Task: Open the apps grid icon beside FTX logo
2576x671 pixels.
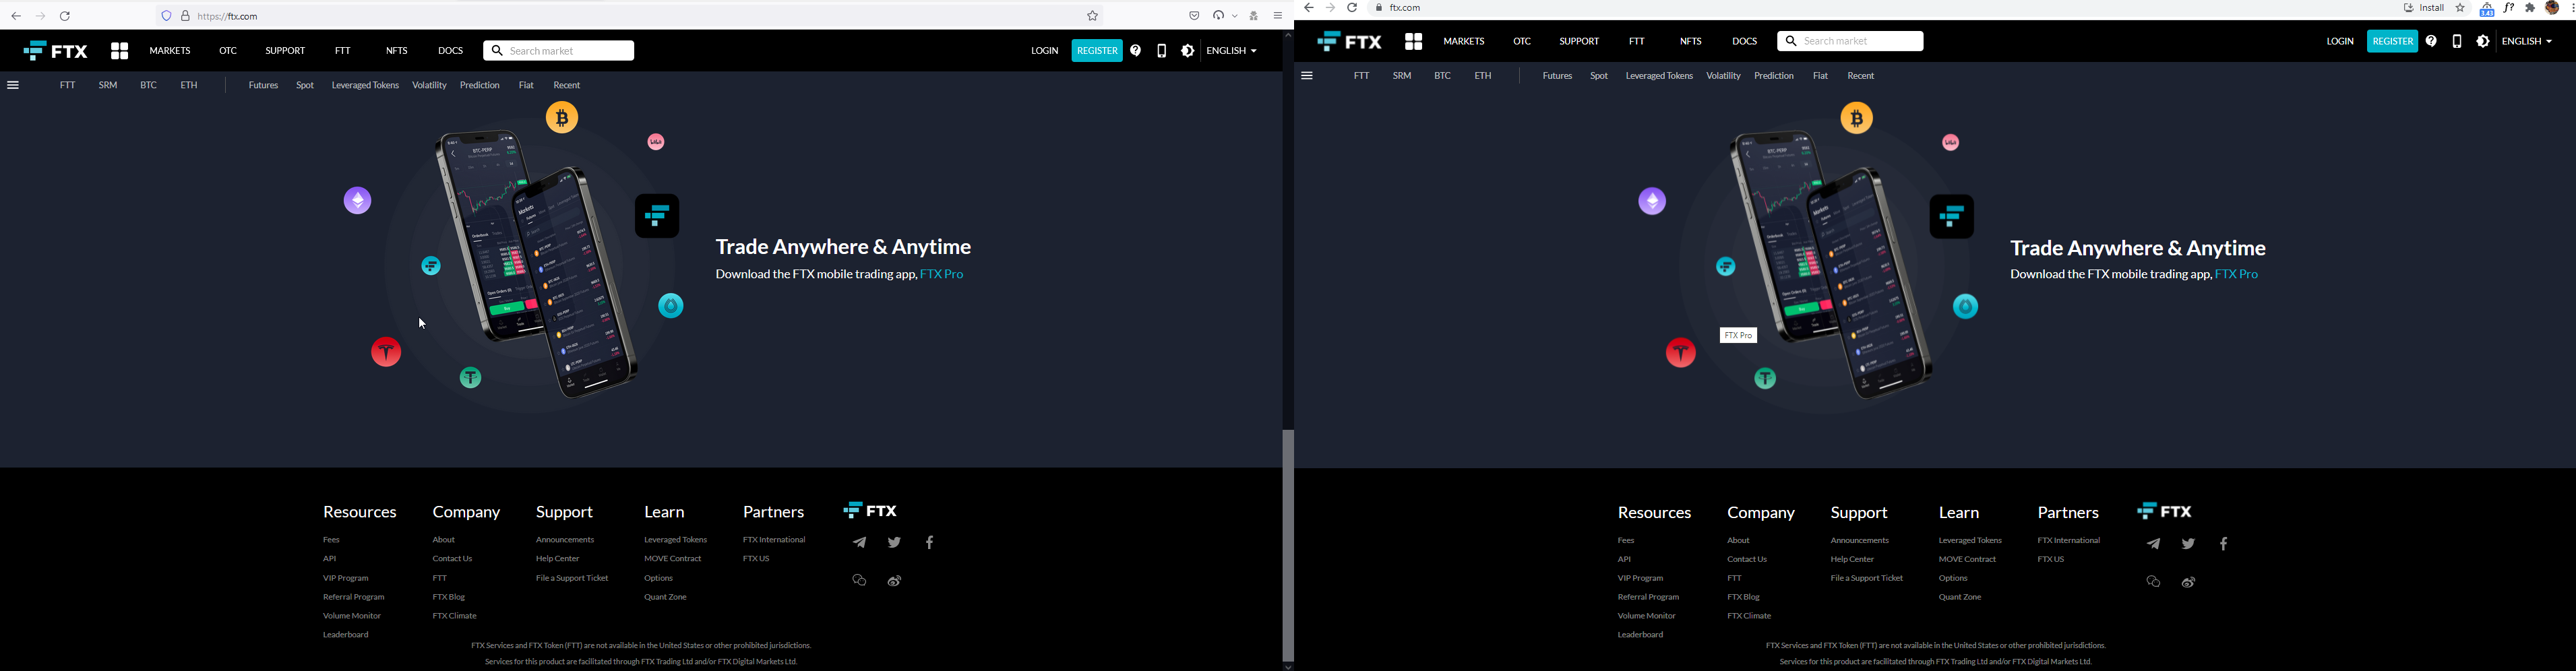Action: pyautogui.click(x=119, y=50)
